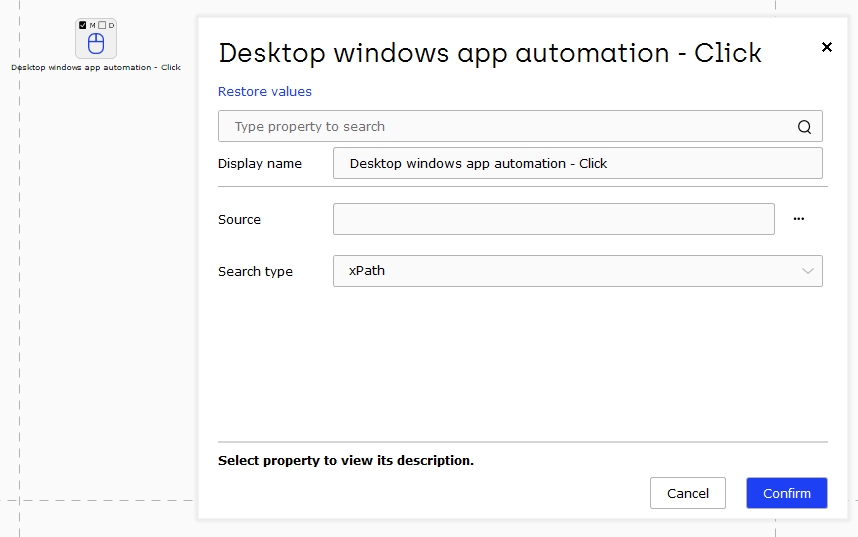Click the magnifier search icon in the property search
Screen dimensions: 858x537
(x=804, y=127)
